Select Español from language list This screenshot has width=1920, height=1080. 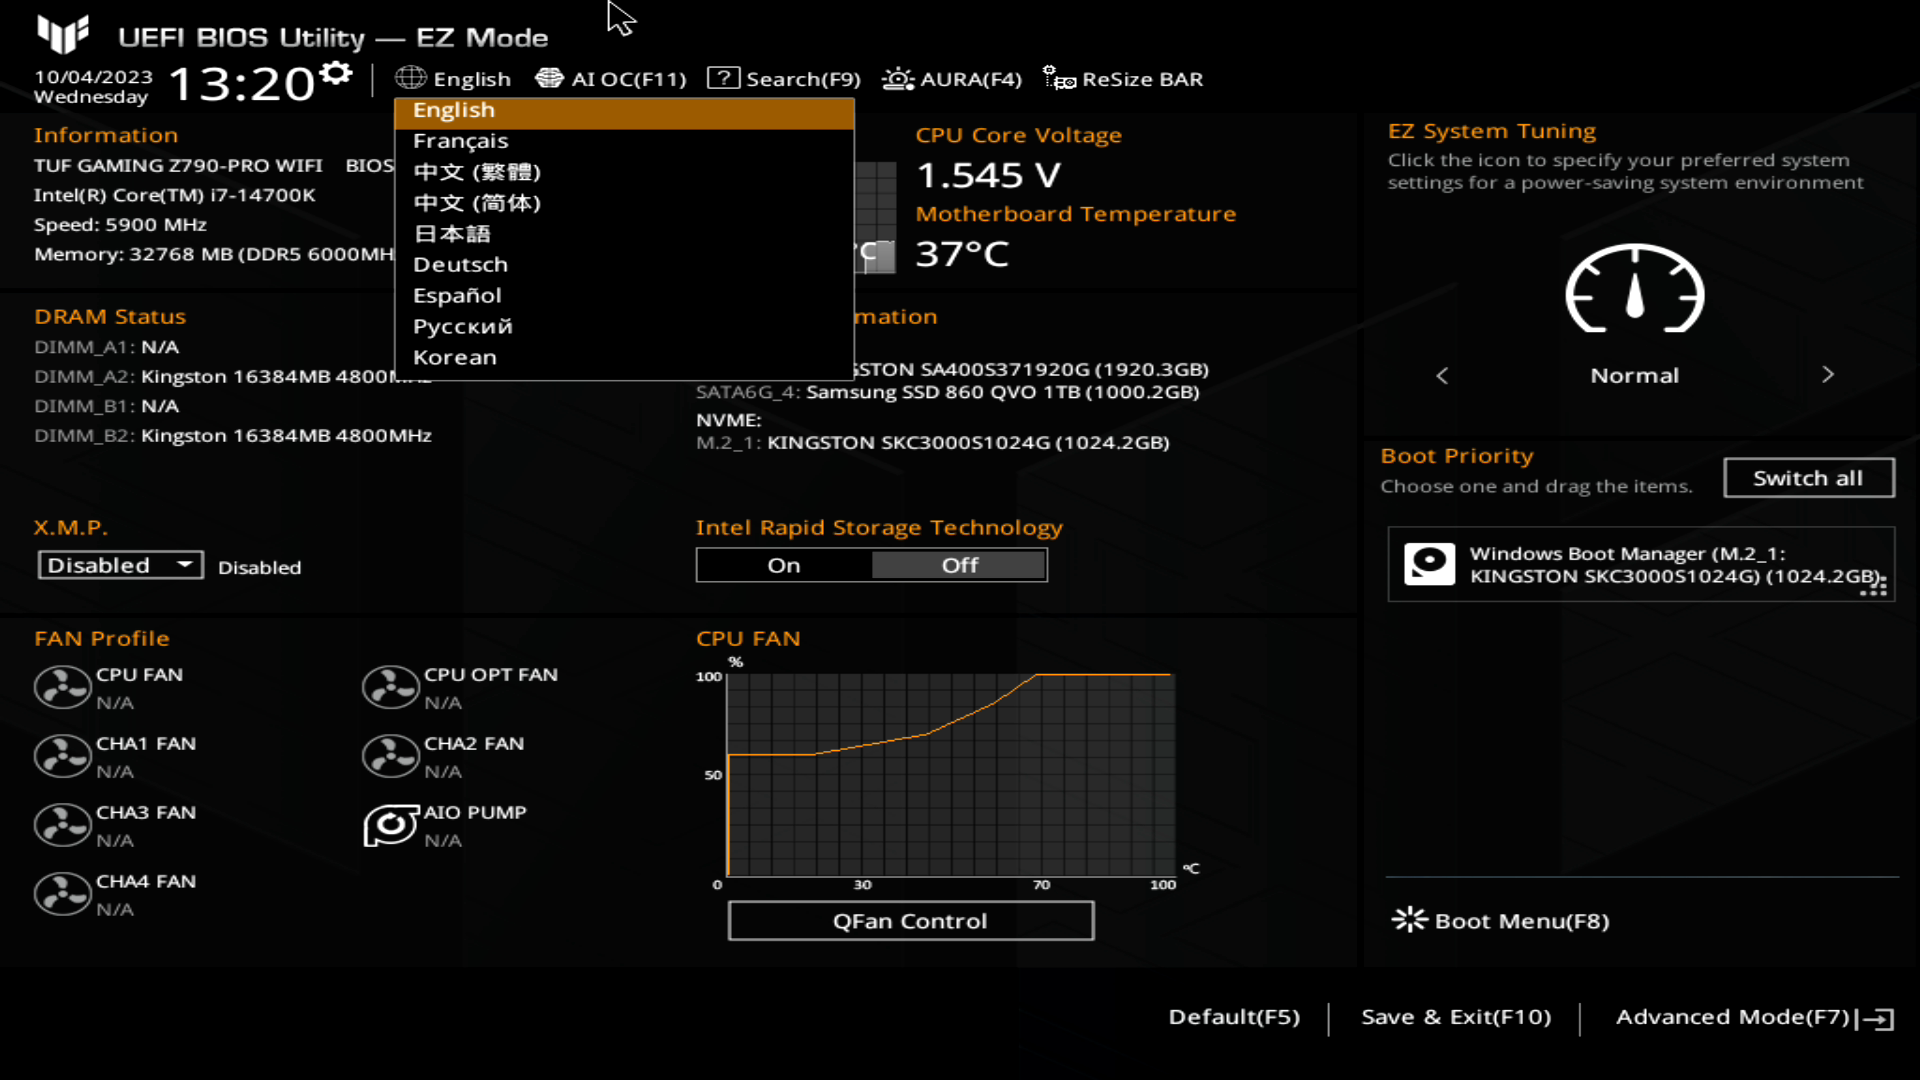624,296
